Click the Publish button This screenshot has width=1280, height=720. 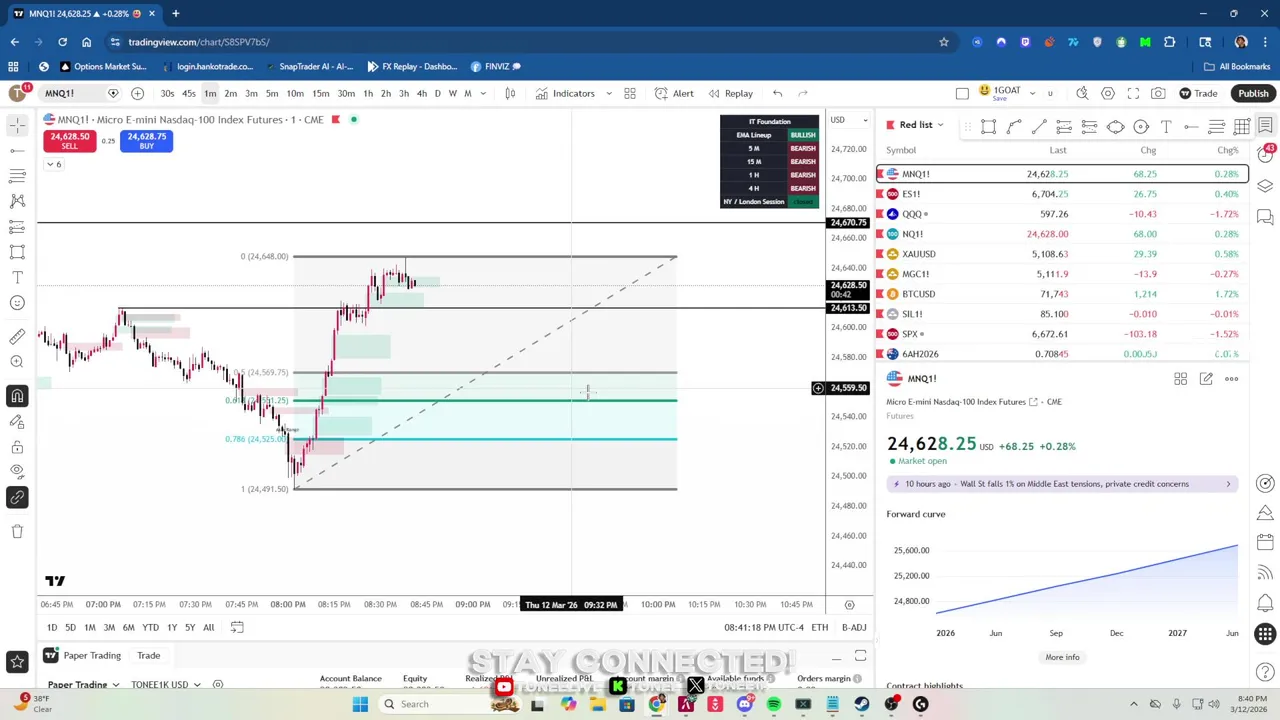click(x=1253, y=93)
